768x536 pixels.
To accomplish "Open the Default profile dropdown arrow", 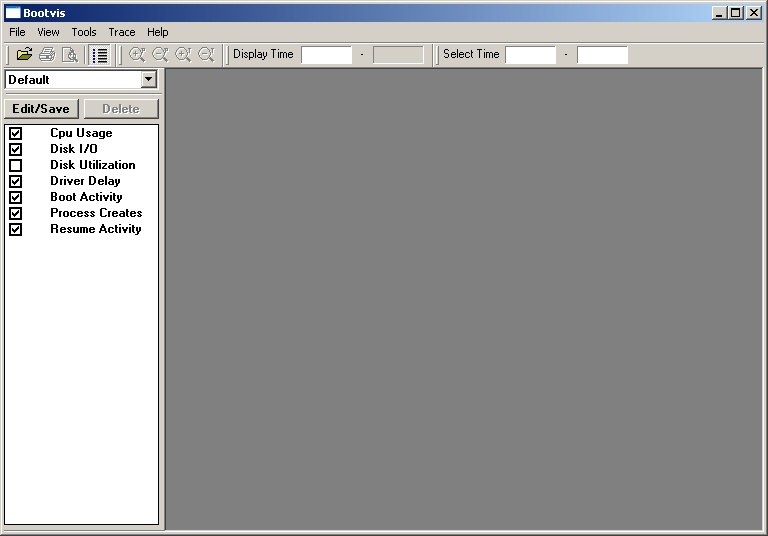I will coord(148,79).
